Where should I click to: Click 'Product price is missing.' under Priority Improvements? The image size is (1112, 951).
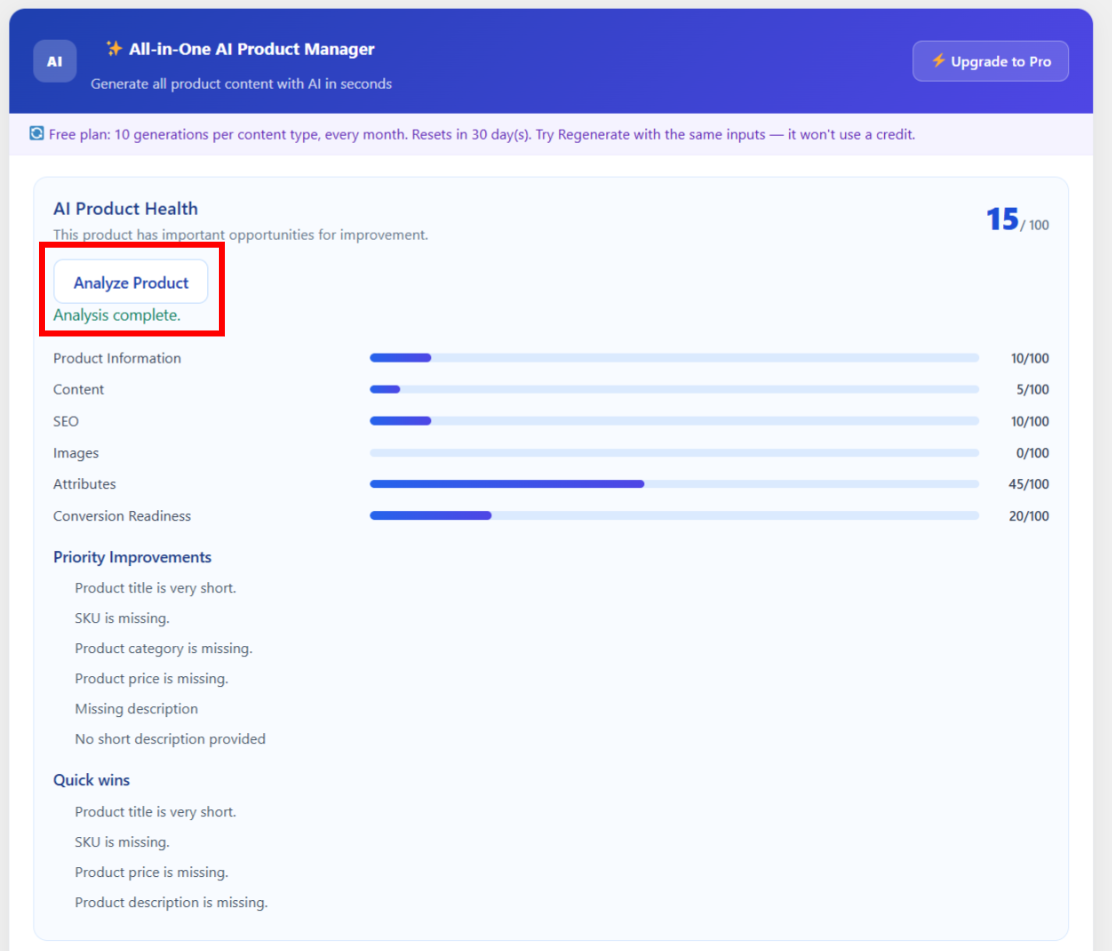(x=152, y=679)
